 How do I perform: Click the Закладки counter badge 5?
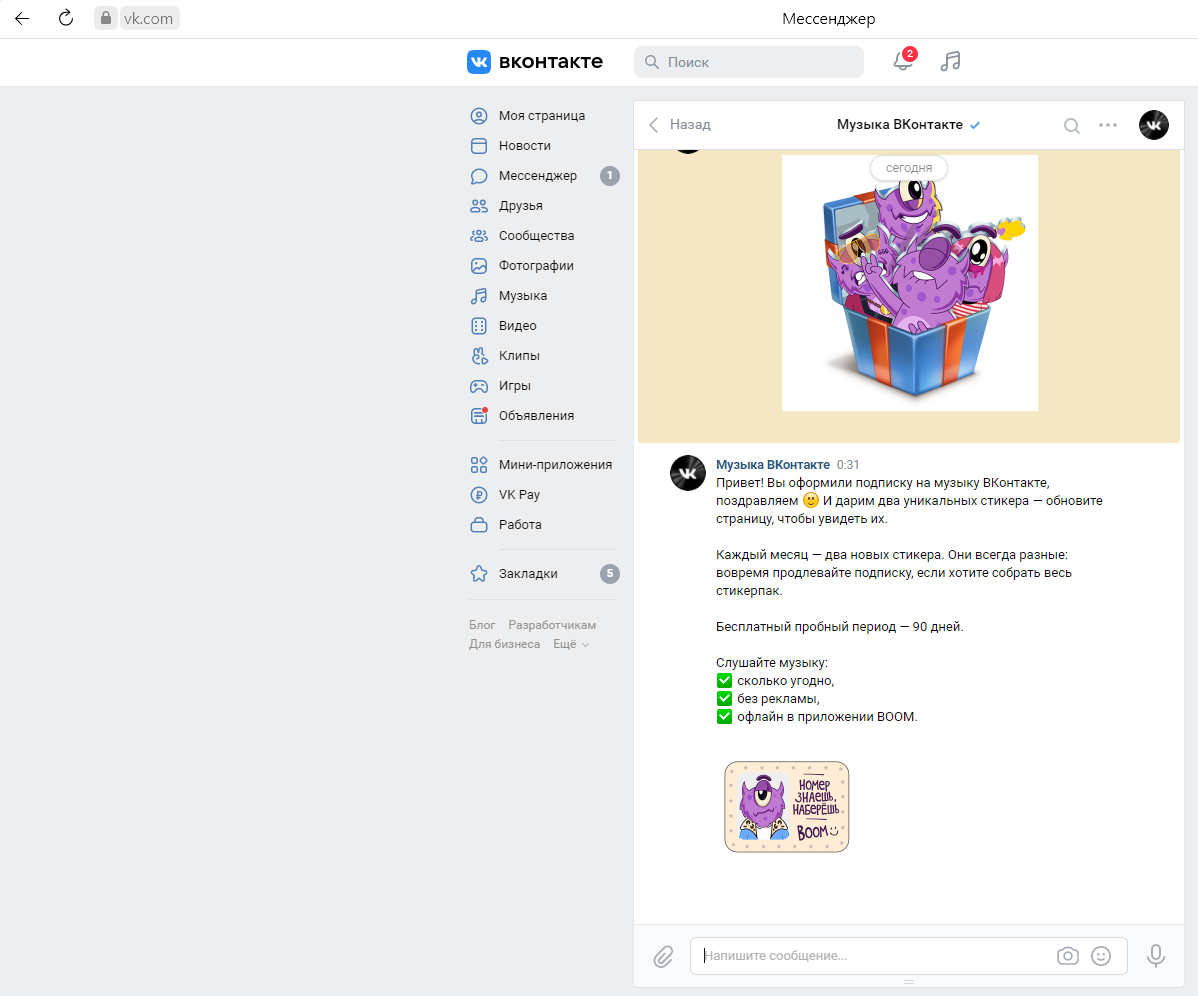pyautogui.click(x=610, y=574)
